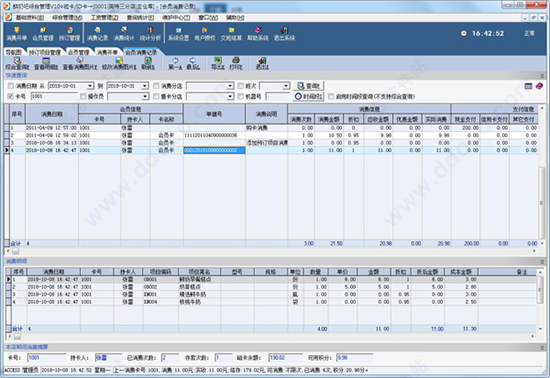Viewport: 550px width, 378px height.
Task: Switch to the 导航图 tab
Action: (x=13, y=52)
